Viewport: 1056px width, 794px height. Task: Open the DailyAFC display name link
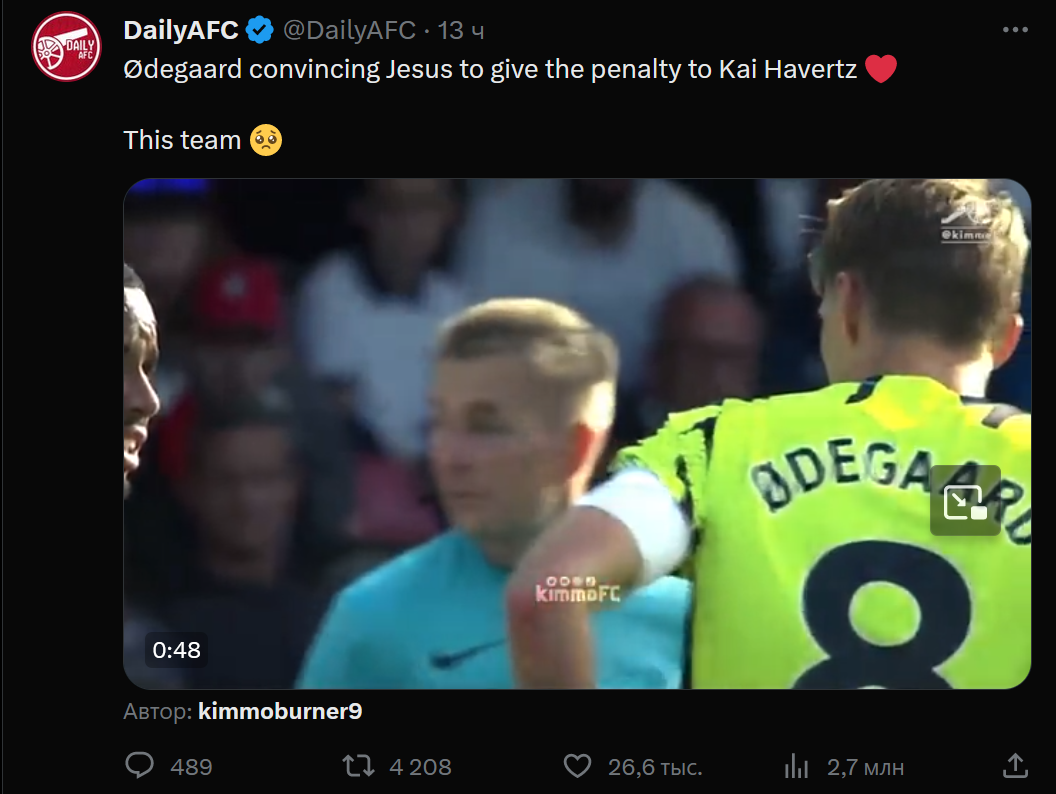181,31
